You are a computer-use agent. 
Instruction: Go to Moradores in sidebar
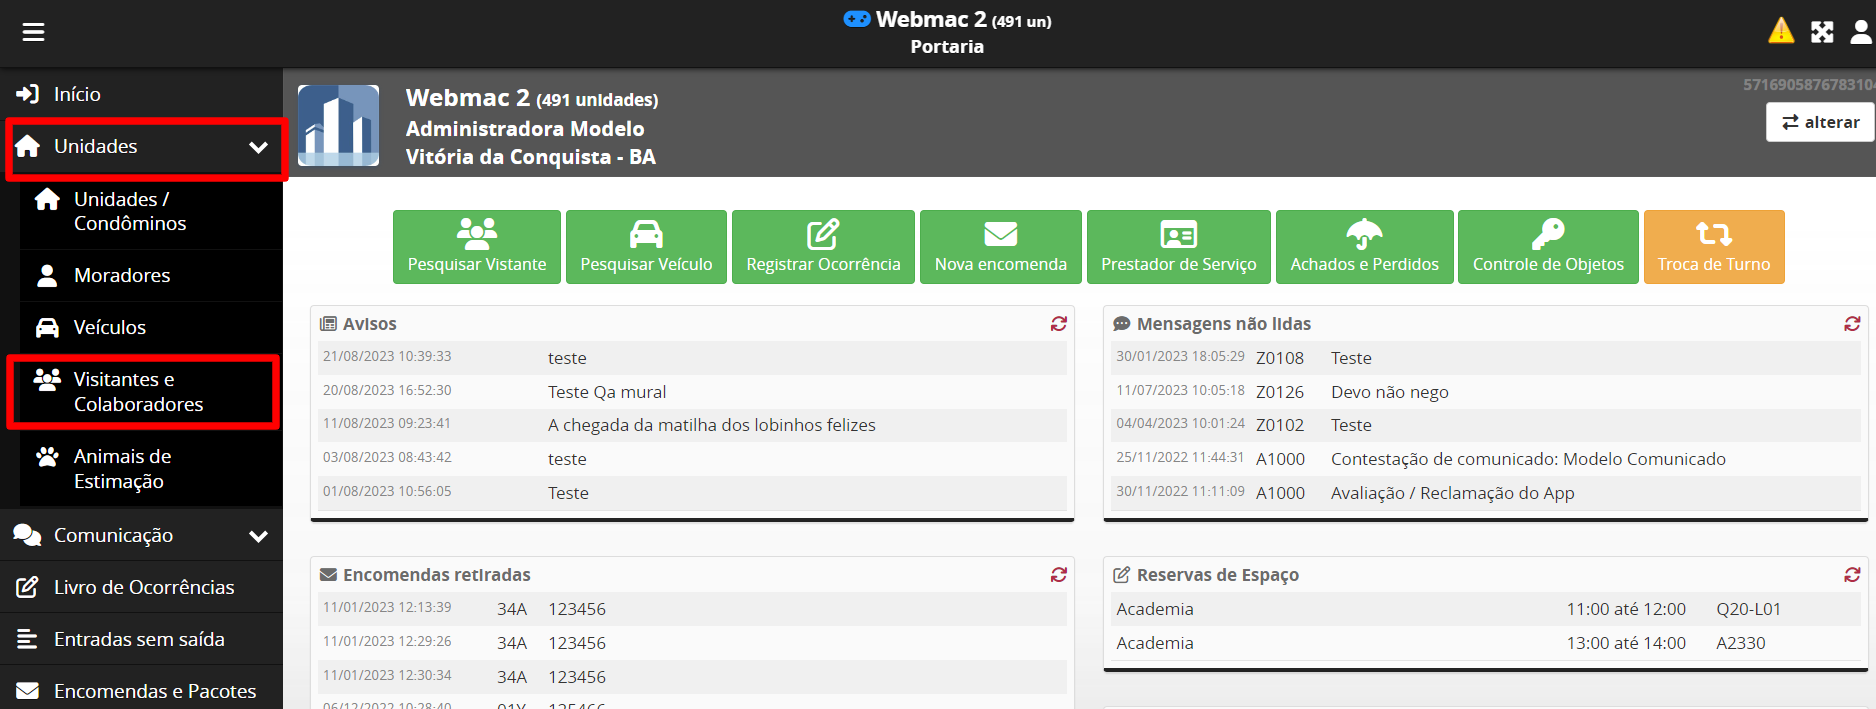pos(121,275)
